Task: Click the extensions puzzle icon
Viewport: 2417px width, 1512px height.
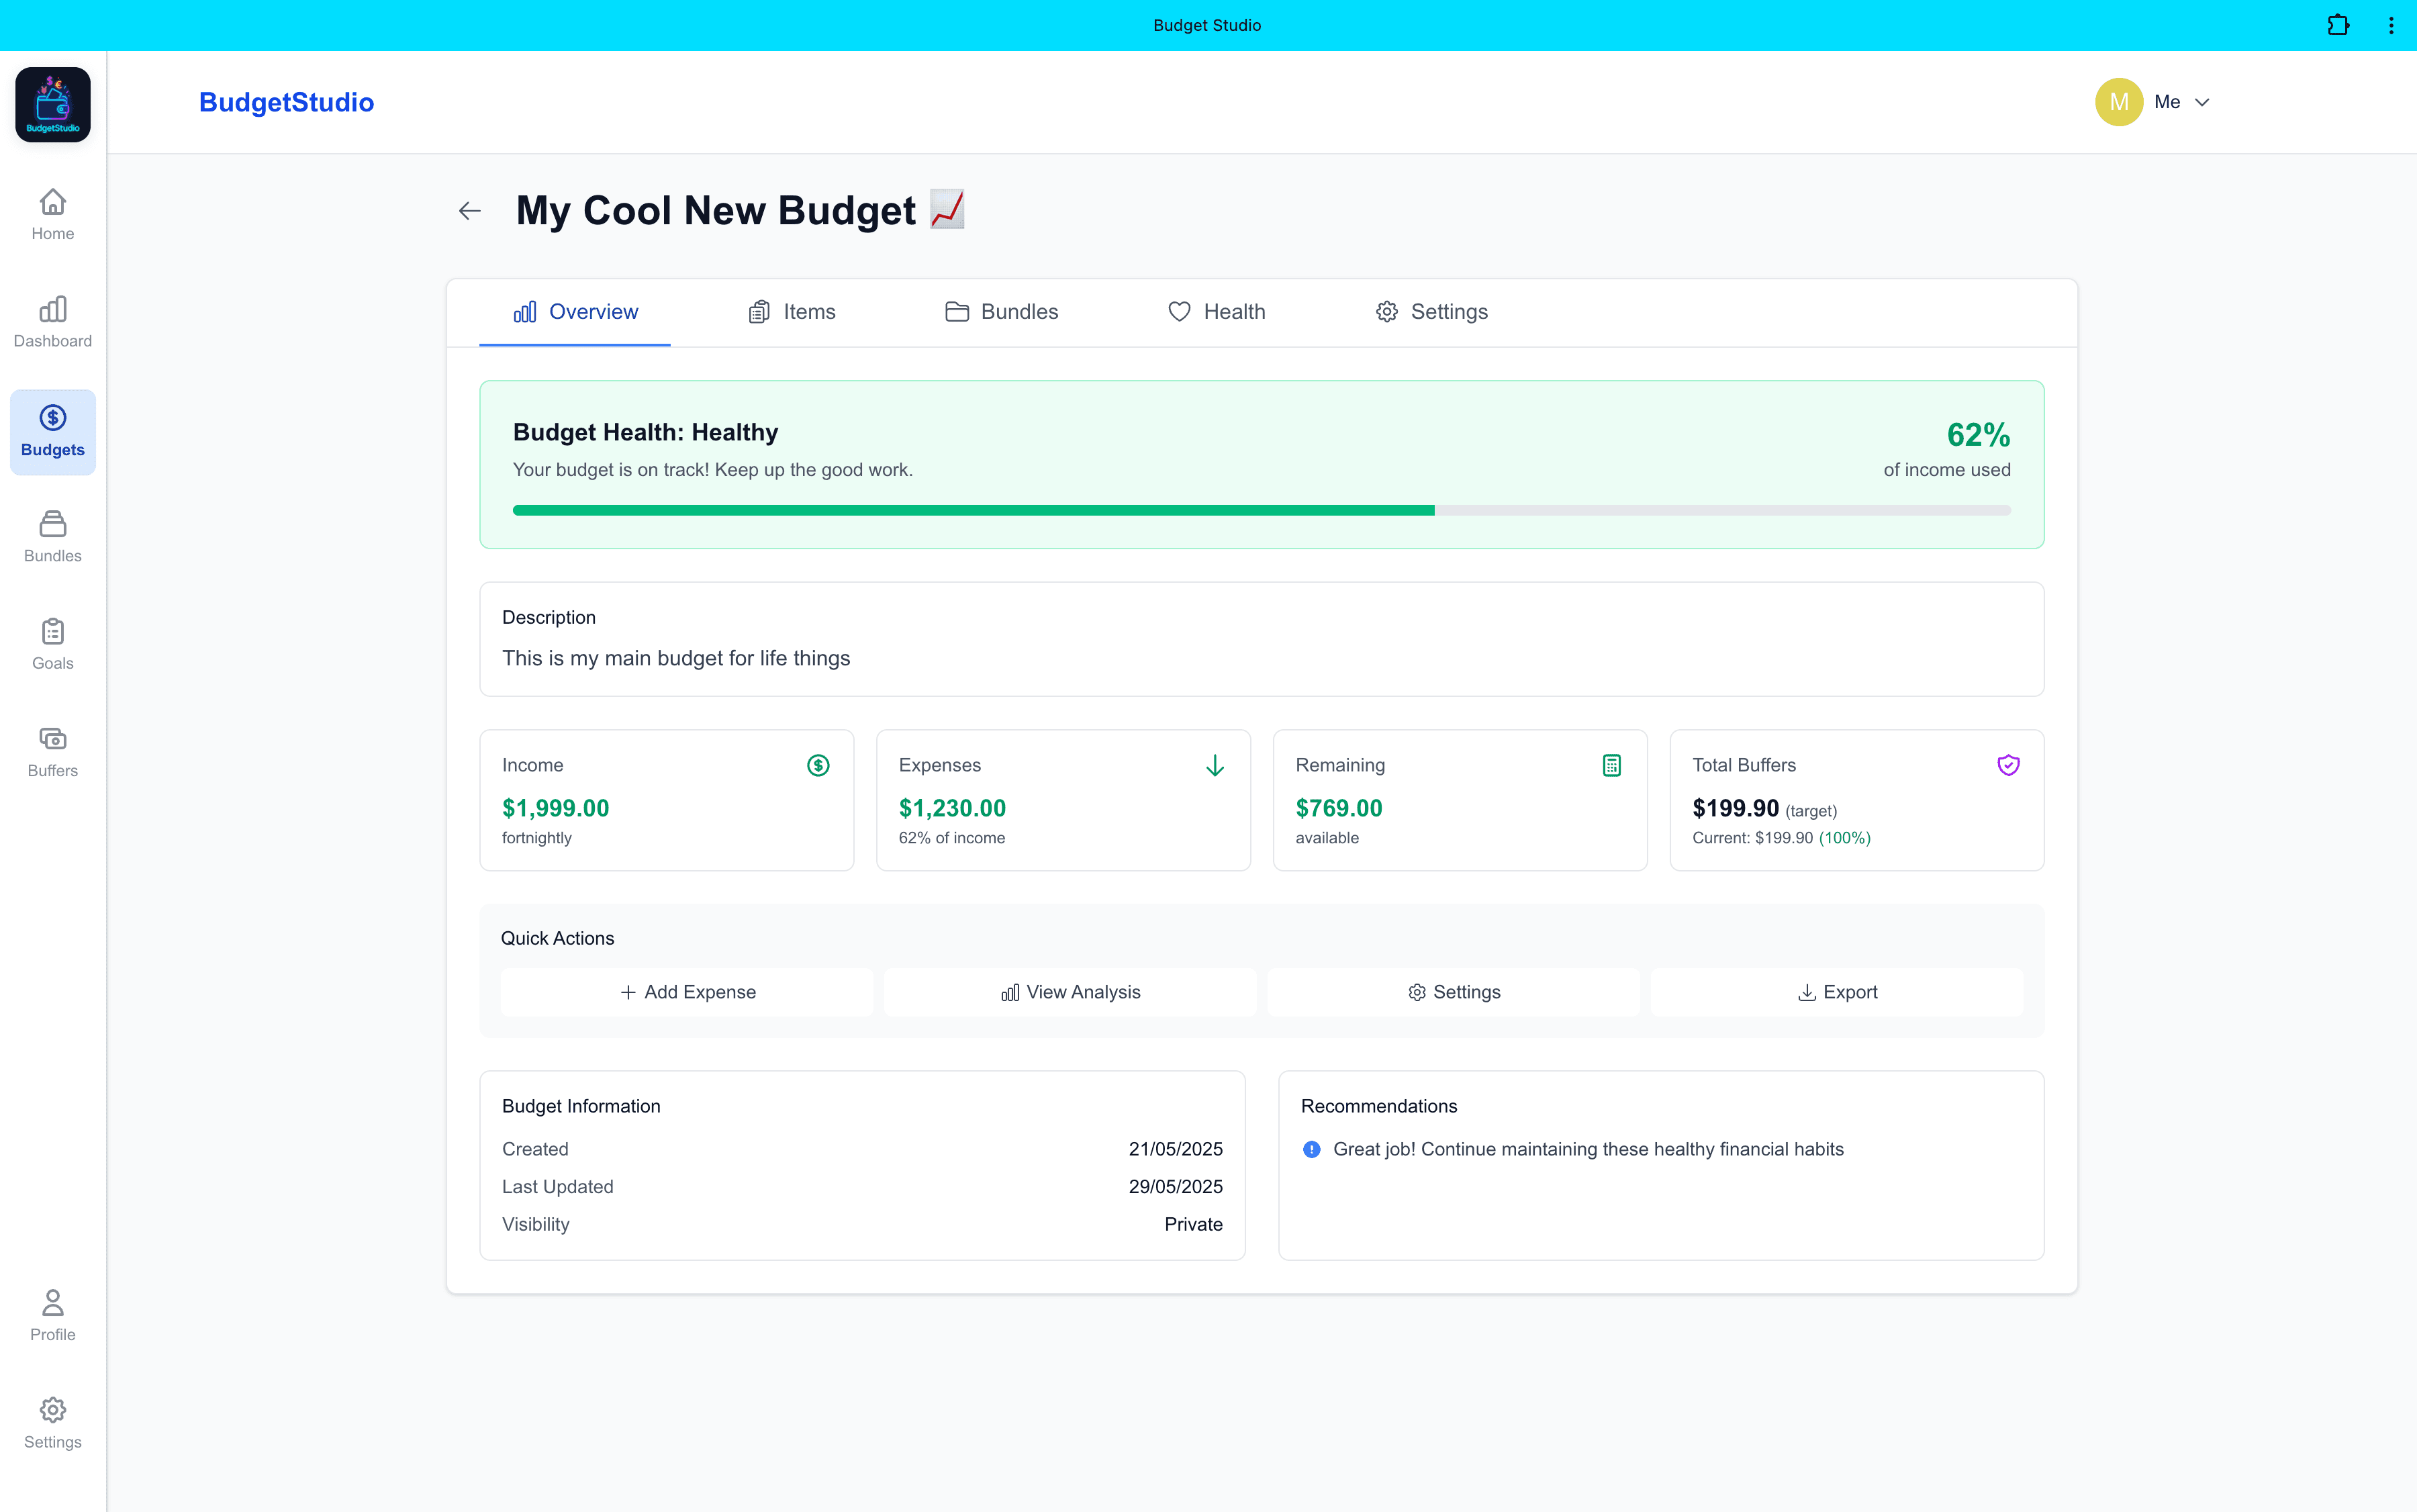Action: click(2338, 25)
